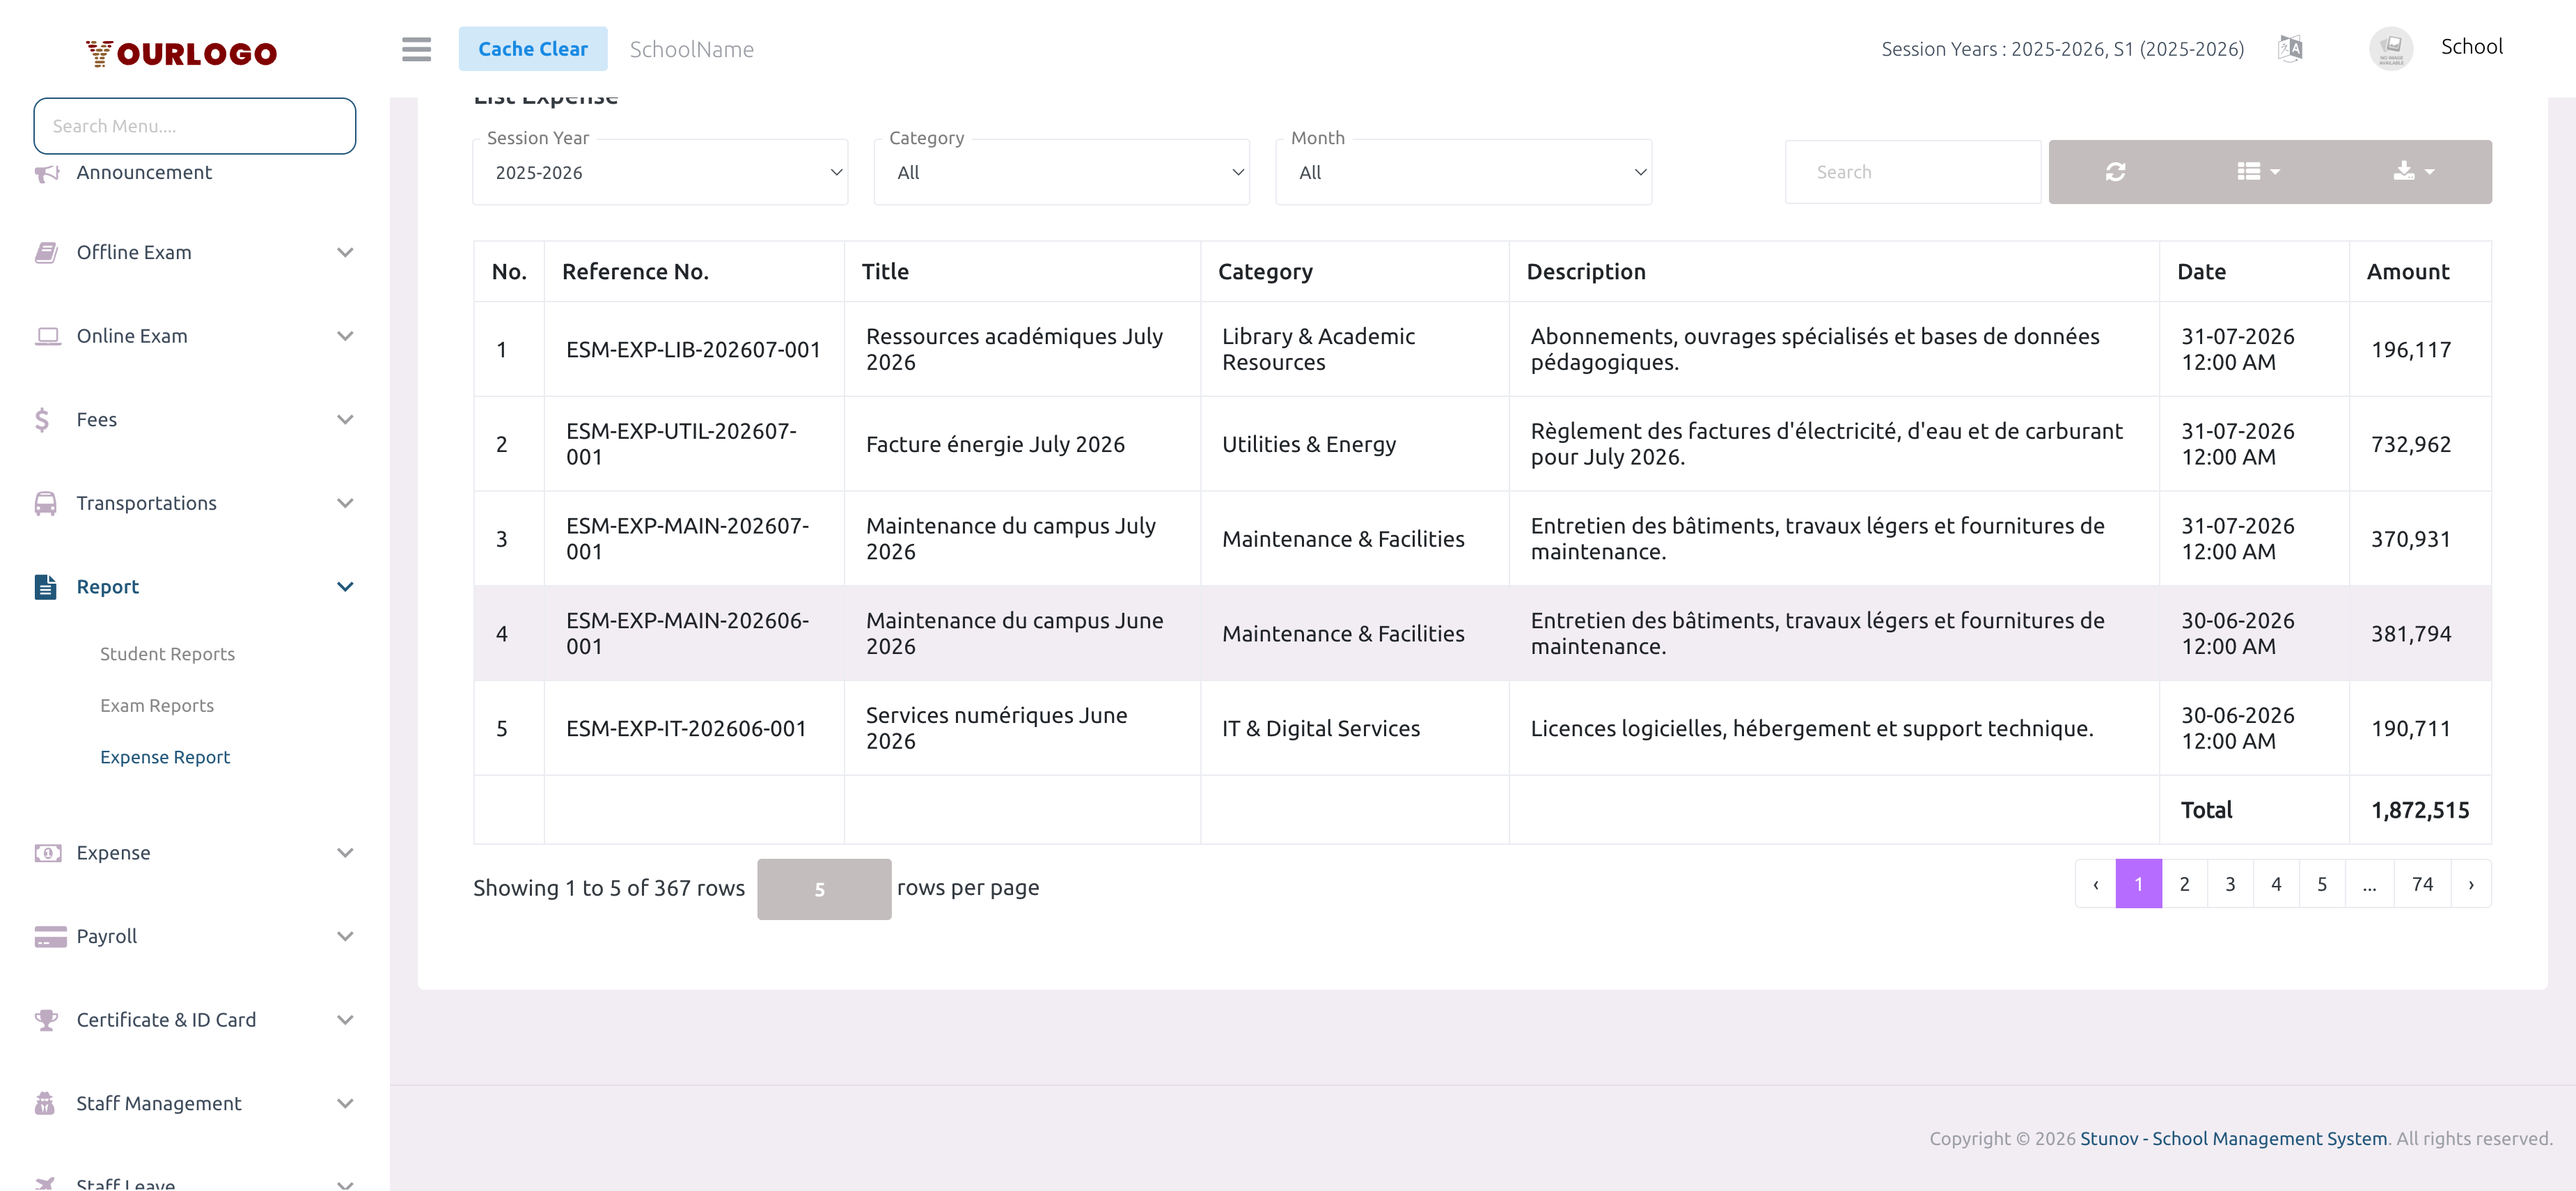The width and height of the screenshot is (2576, 1191).
Task: Select Expense Report under Report menu
Action: (x=165, y=757)
